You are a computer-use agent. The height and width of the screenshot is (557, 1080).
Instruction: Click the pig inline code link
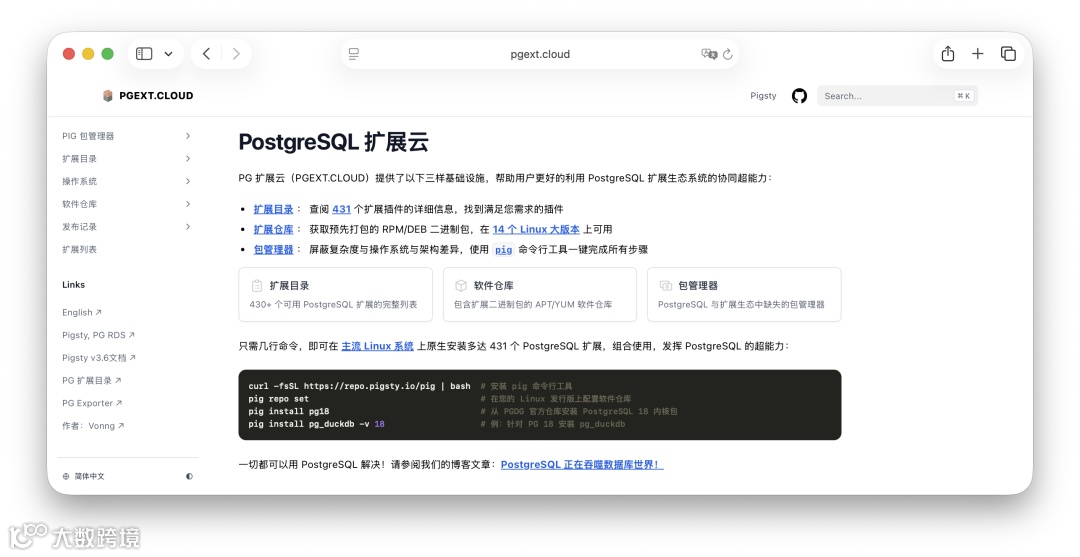tap(503, 249)
